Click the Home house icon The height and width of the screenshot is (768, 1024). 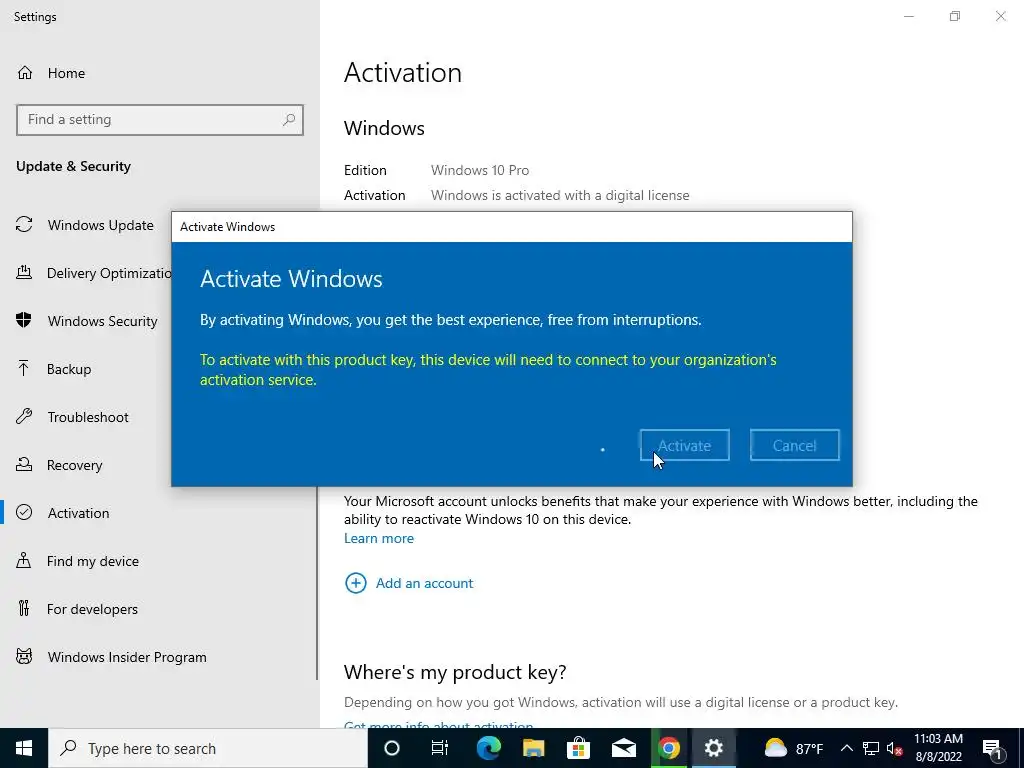point(25,72)
